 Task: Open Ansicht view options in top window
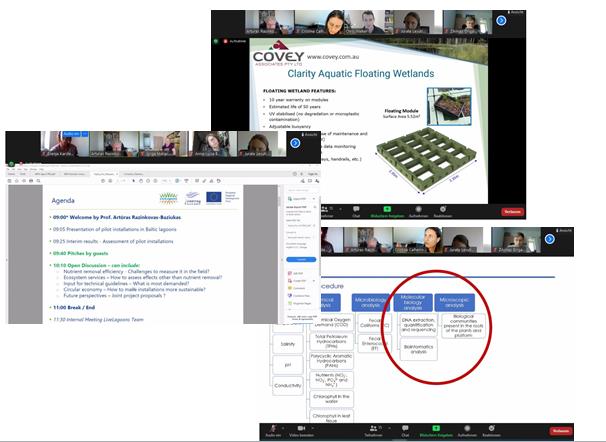click(x=516, y=12)
